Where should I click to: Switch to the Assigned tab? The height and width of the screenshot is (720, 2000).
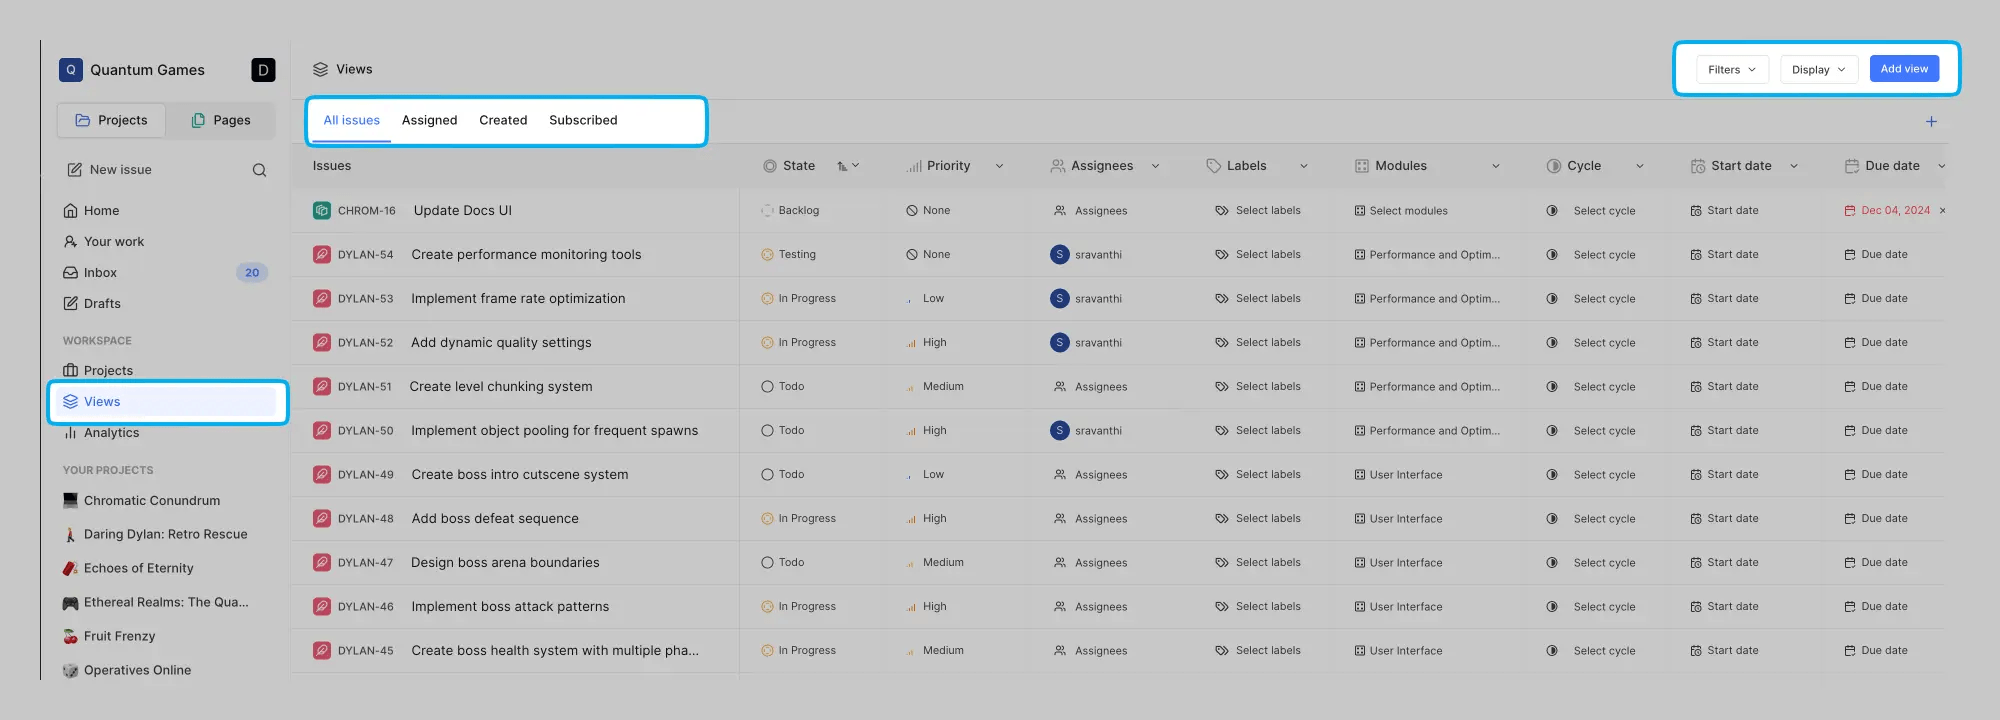point(429,120)
